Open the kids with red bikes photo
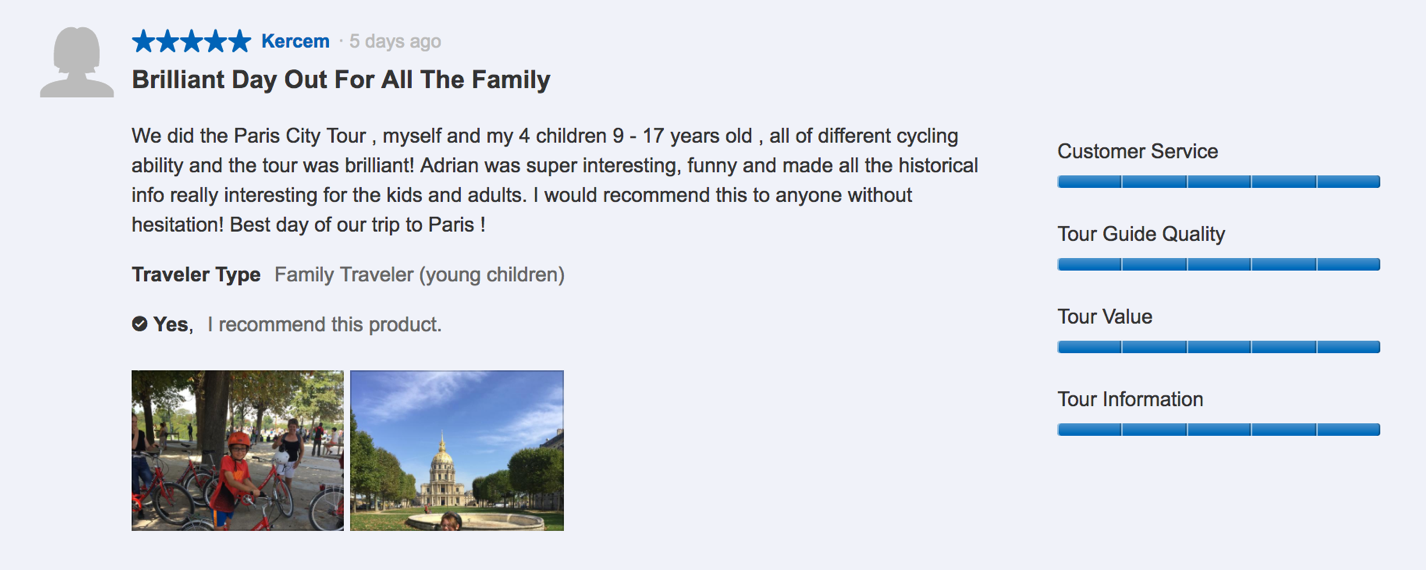 point(238,450)
